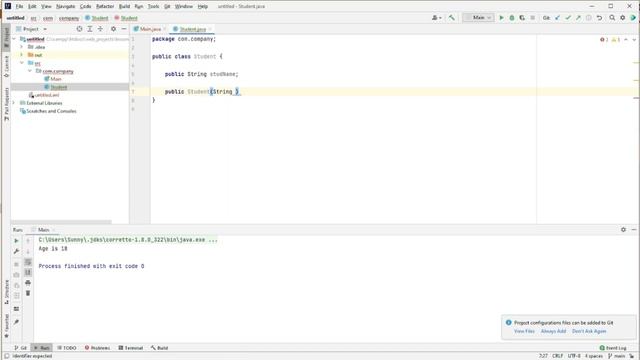Click the errors count indicator in editor
The width and height of the screenshot is (640, 360).
point(604,40)
